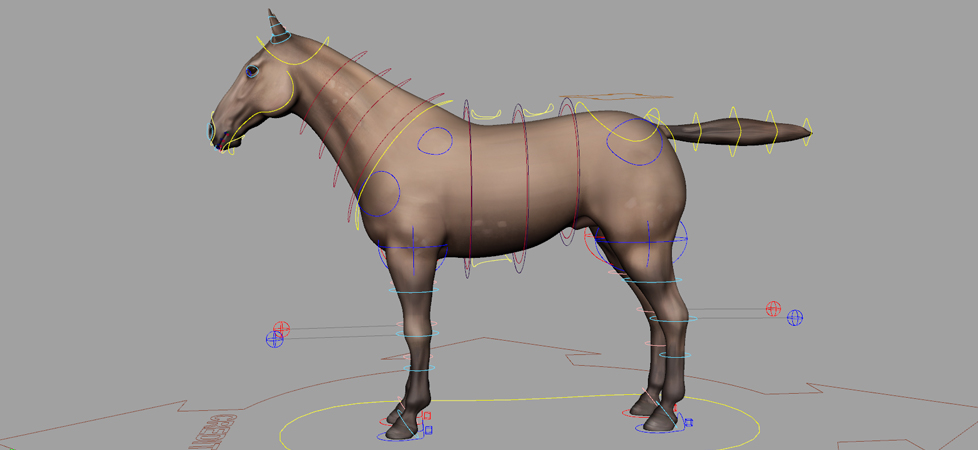Select the blue cross control on the upper front leg
978x450 pixels.
(412, 246)
